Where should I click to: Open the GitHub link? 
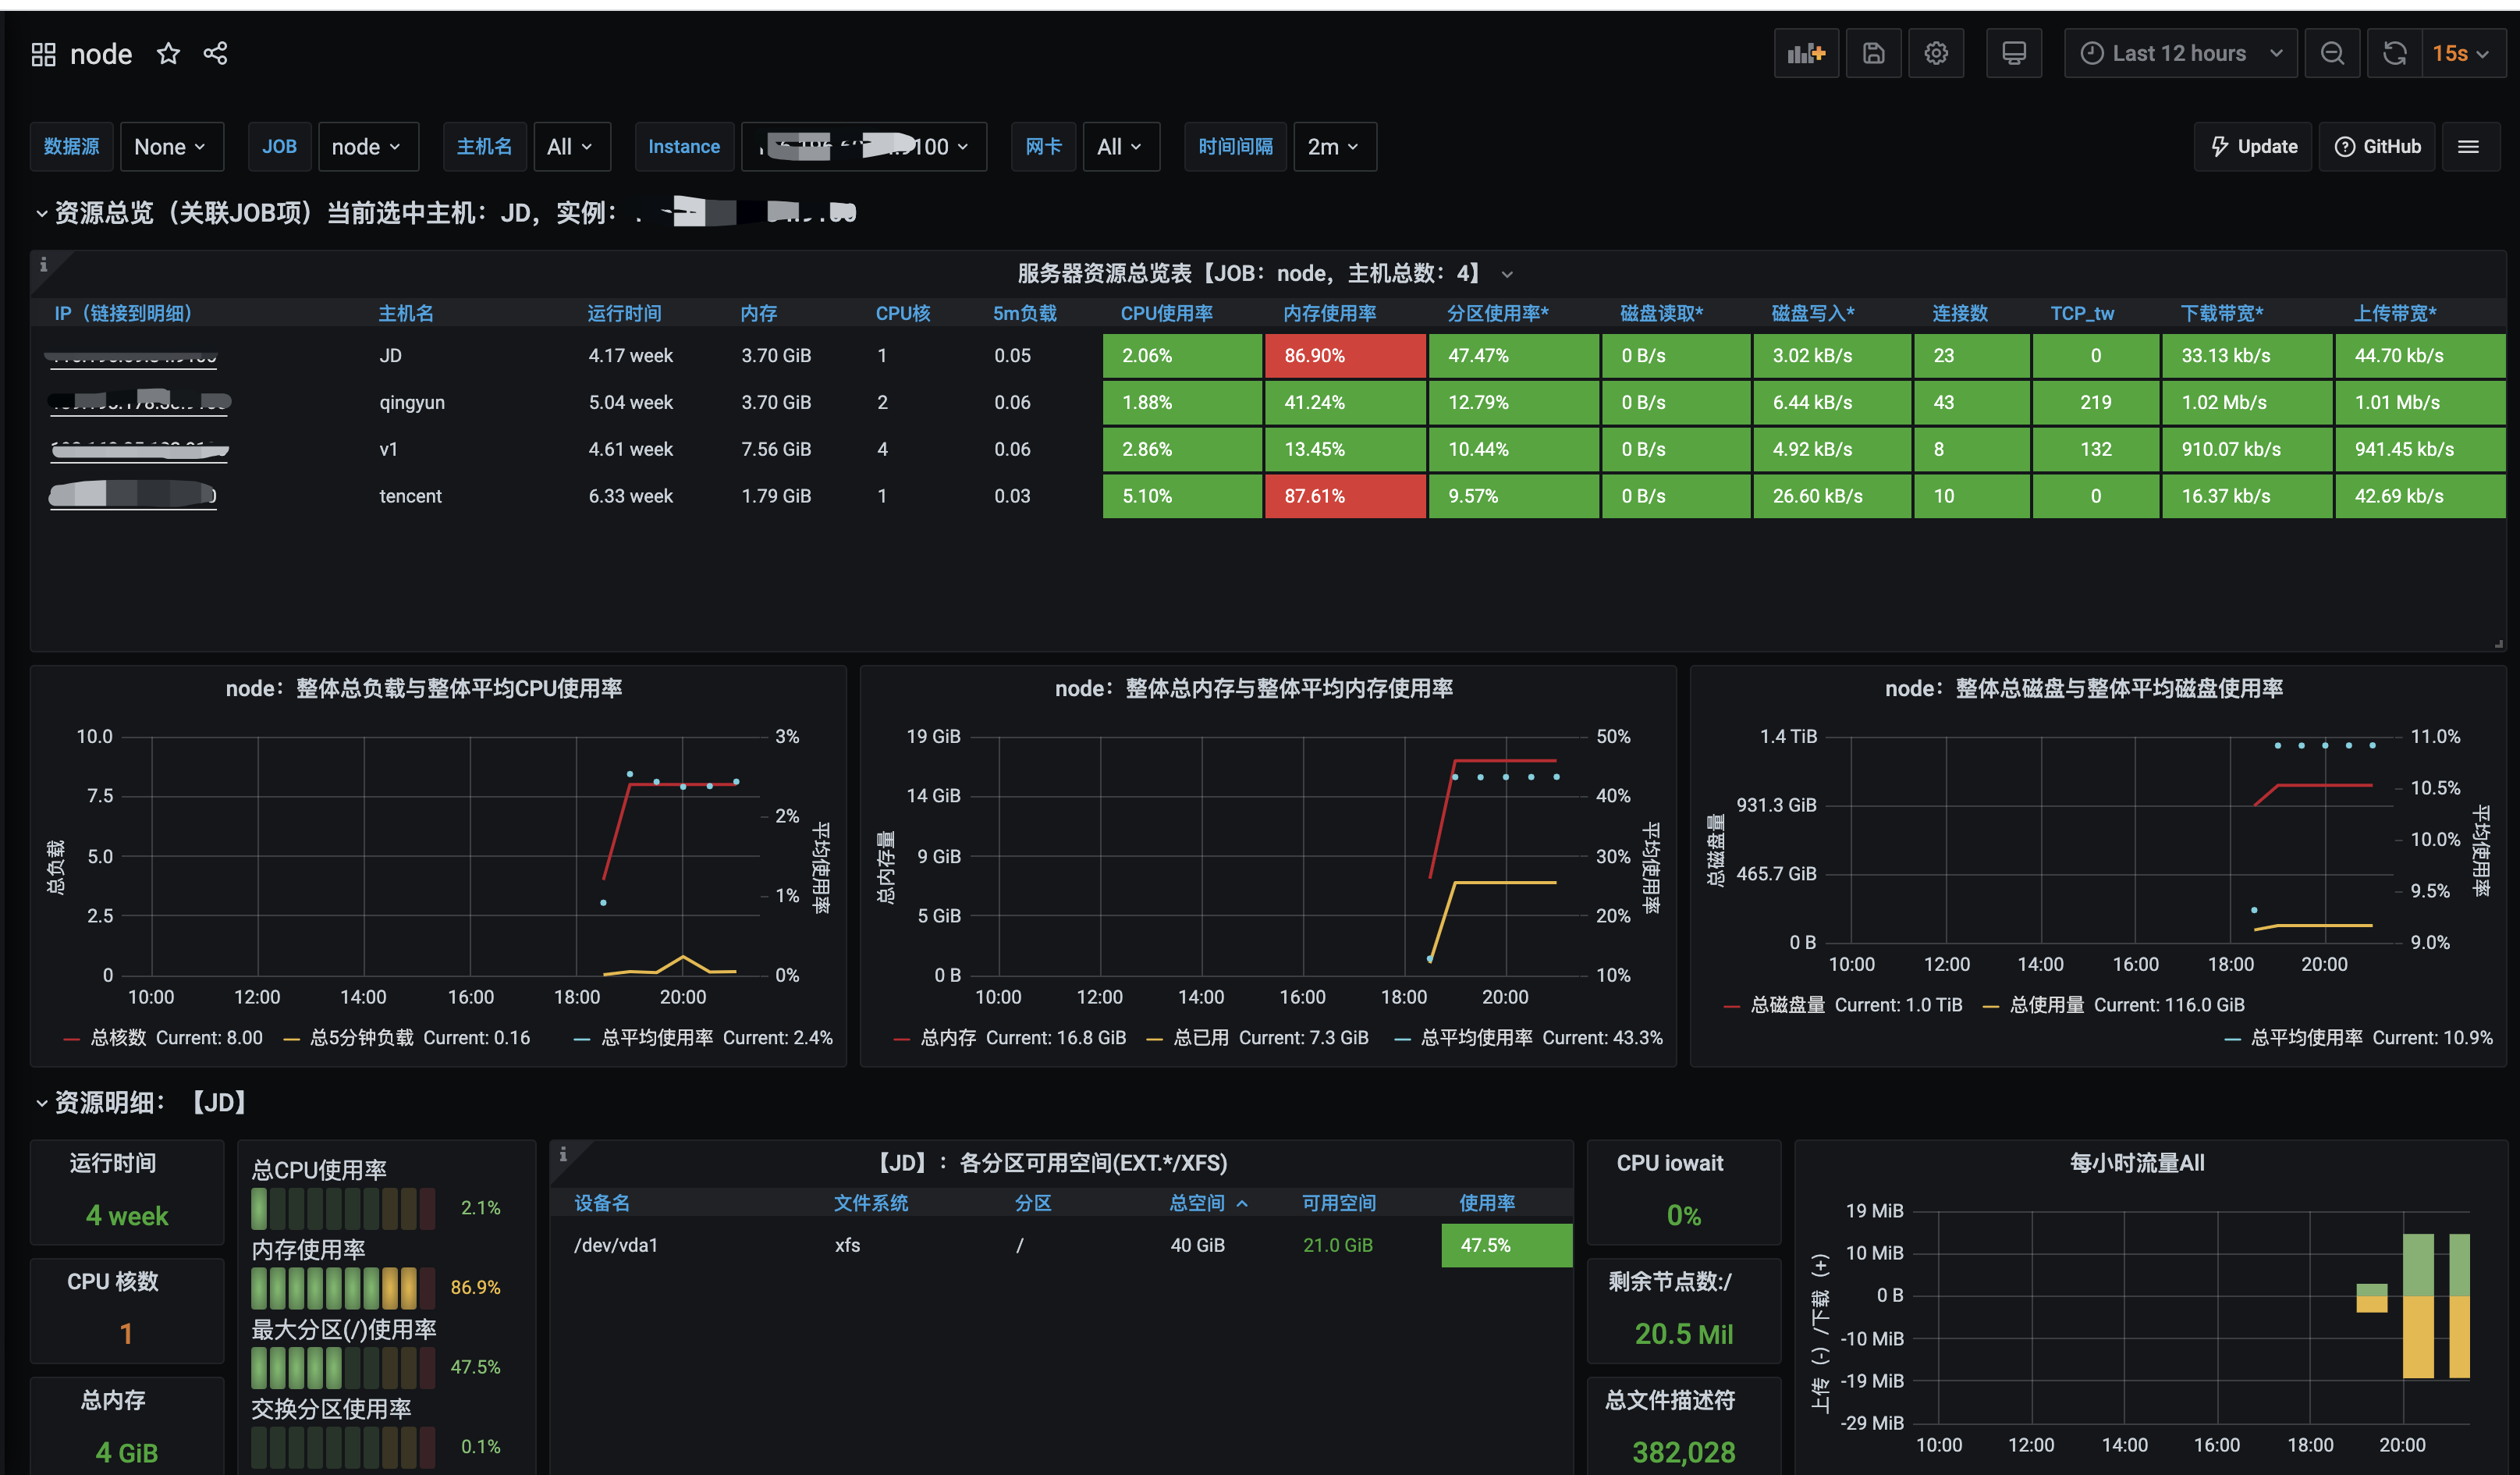click(x=2377, y=147)
